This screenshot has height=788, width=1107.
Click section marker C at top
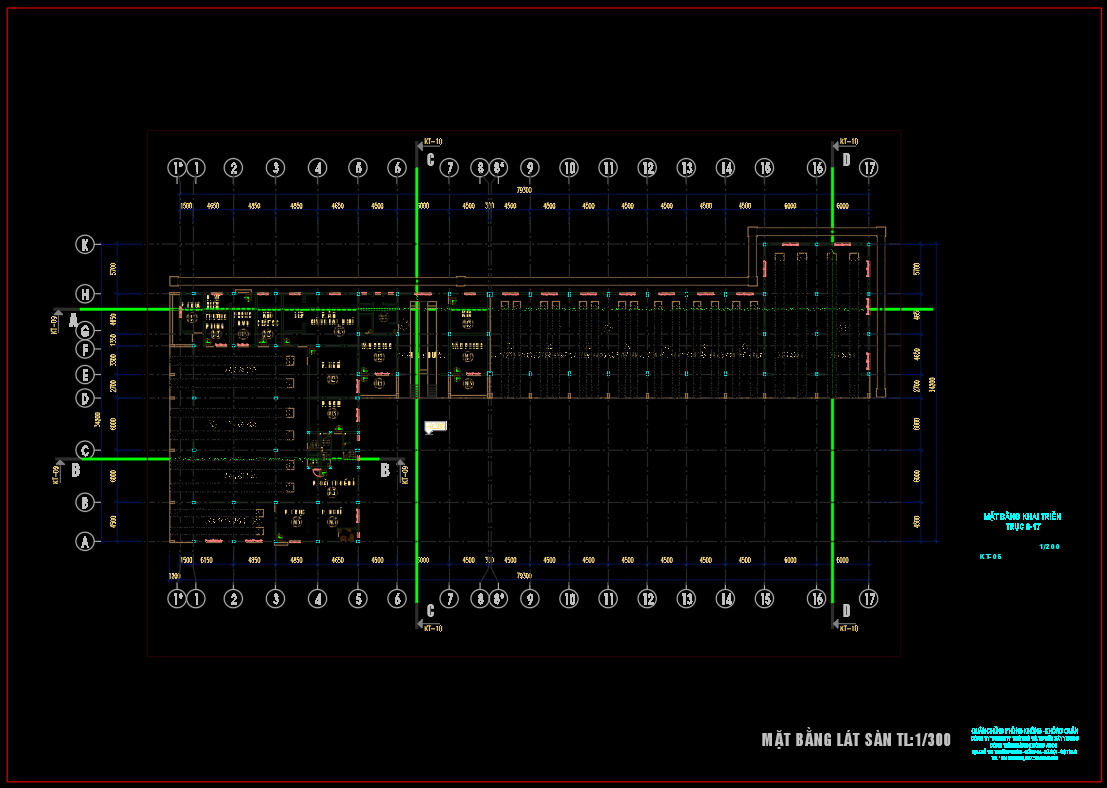coord(430,160)
